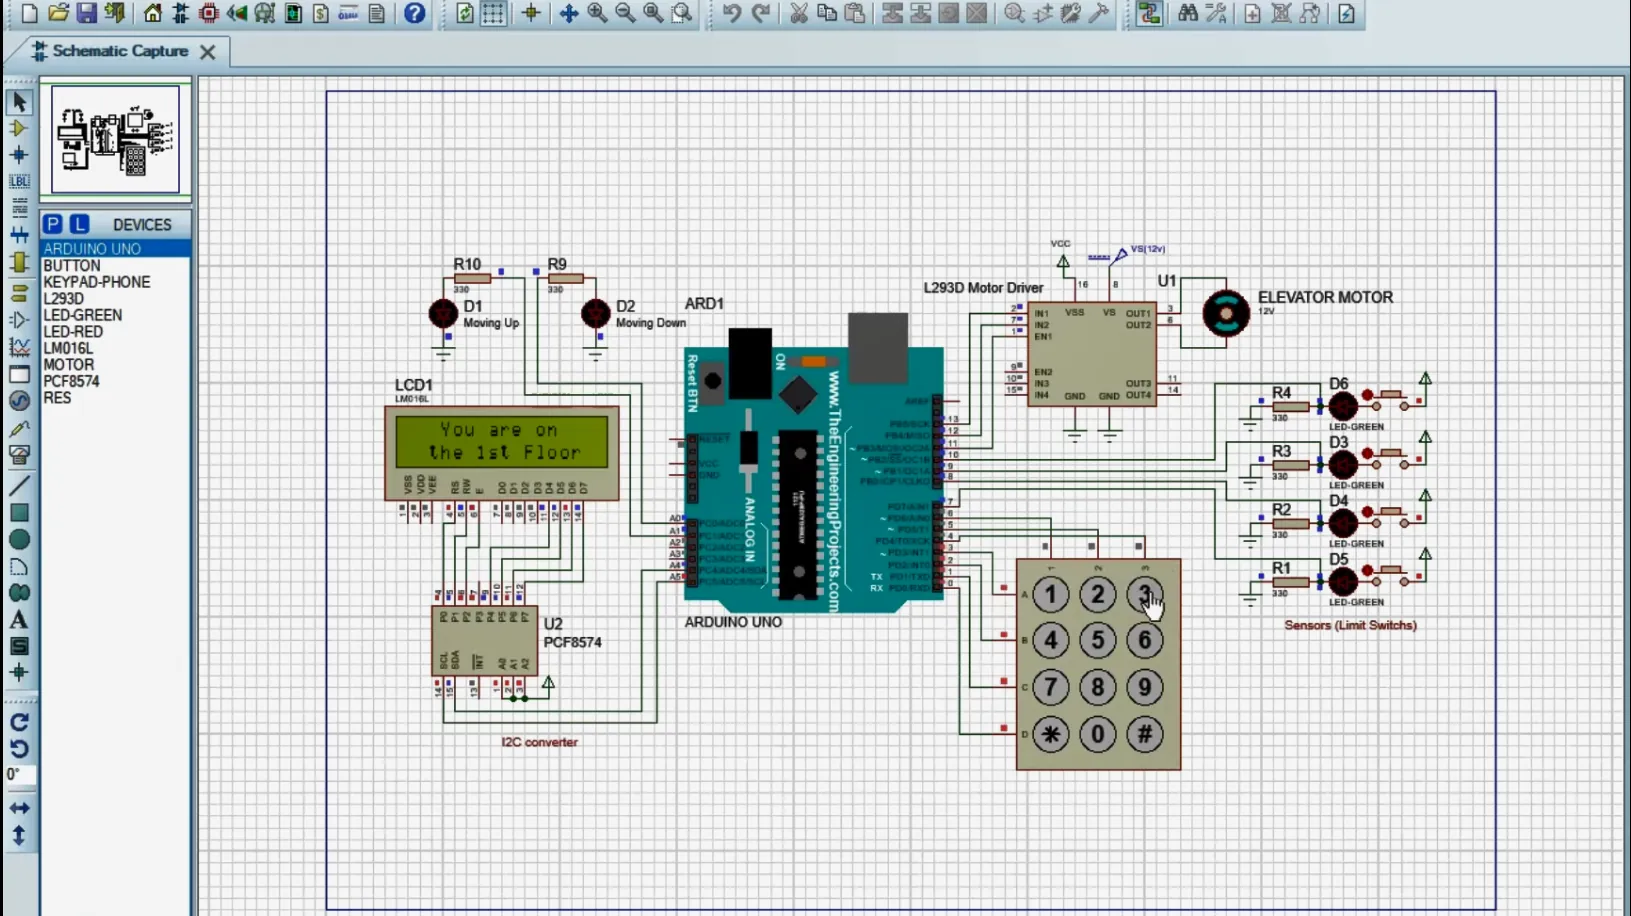Copy selection to clipboard
This screenshot has height=916, width=1631.
827,13
